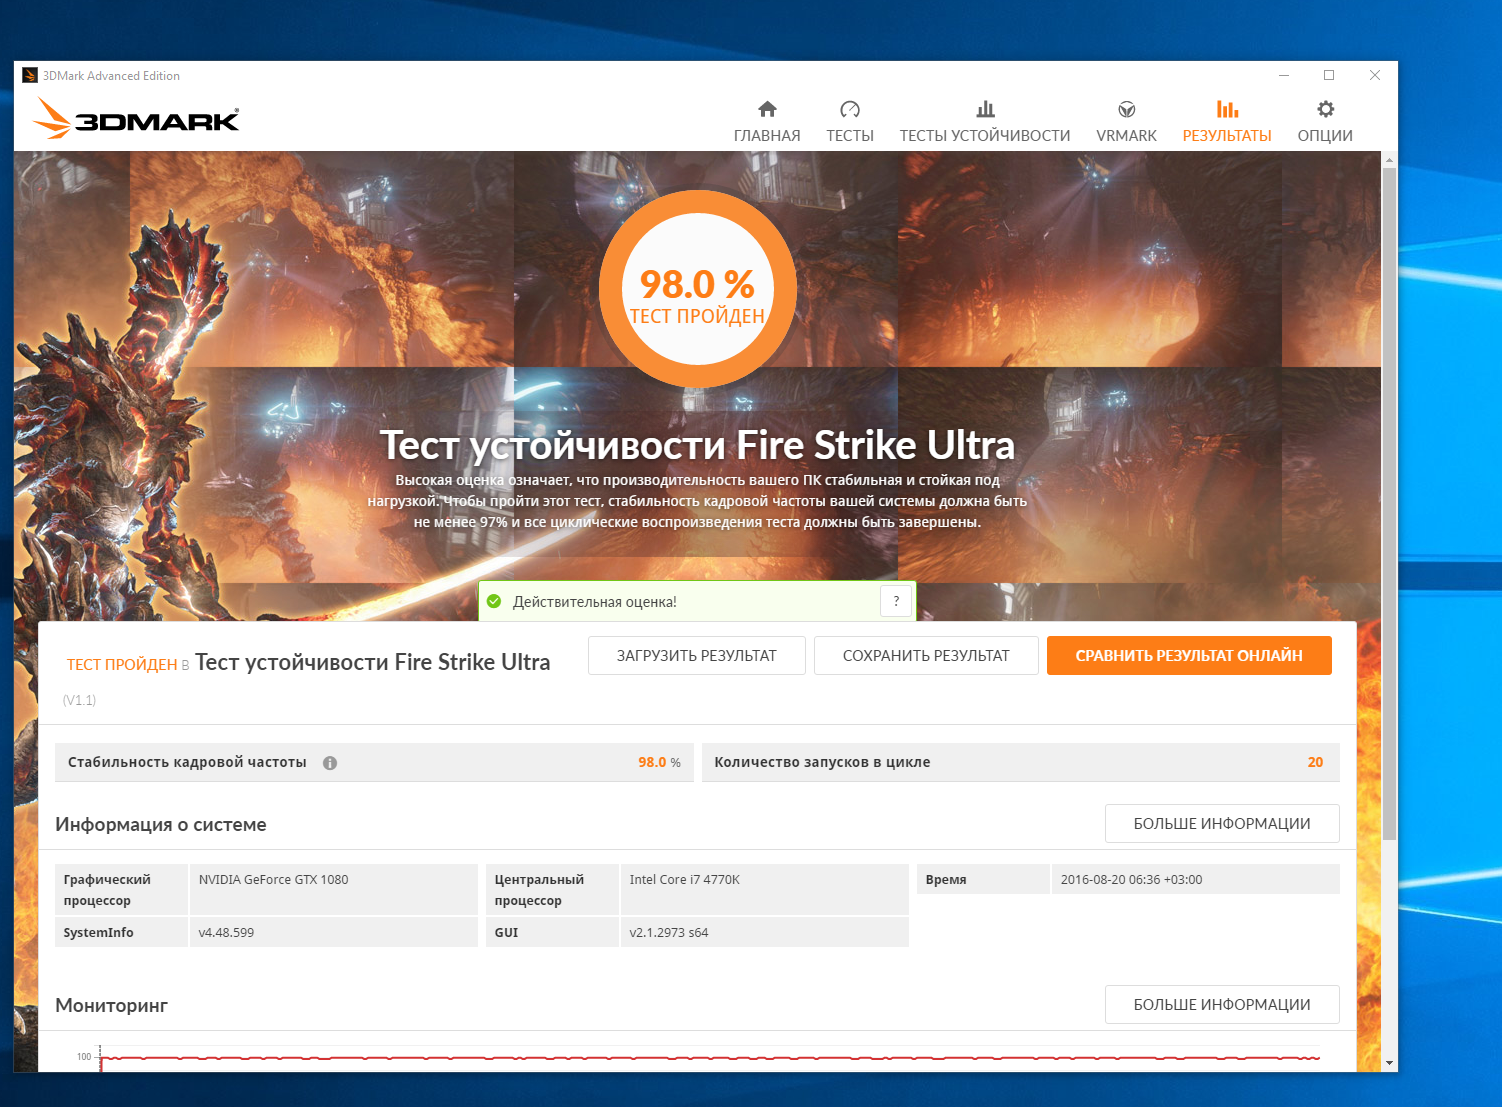Click the green checkmark validity icon
This screenshot has width=1502, height=1107.
tap(494, 601)
